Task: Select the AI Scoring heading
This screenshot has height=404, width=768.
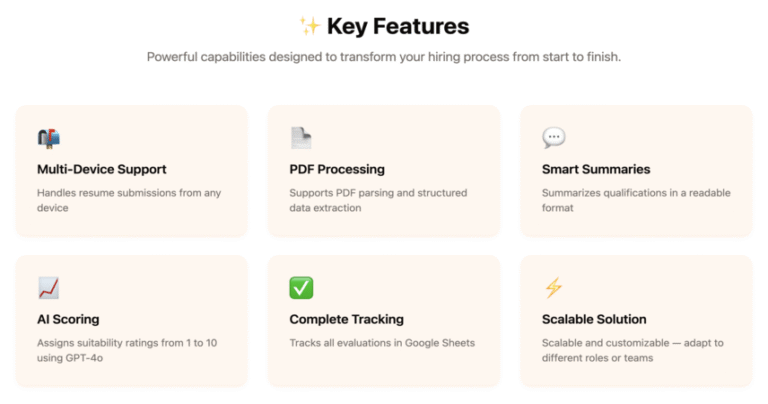Action: [x=68, y=319]
